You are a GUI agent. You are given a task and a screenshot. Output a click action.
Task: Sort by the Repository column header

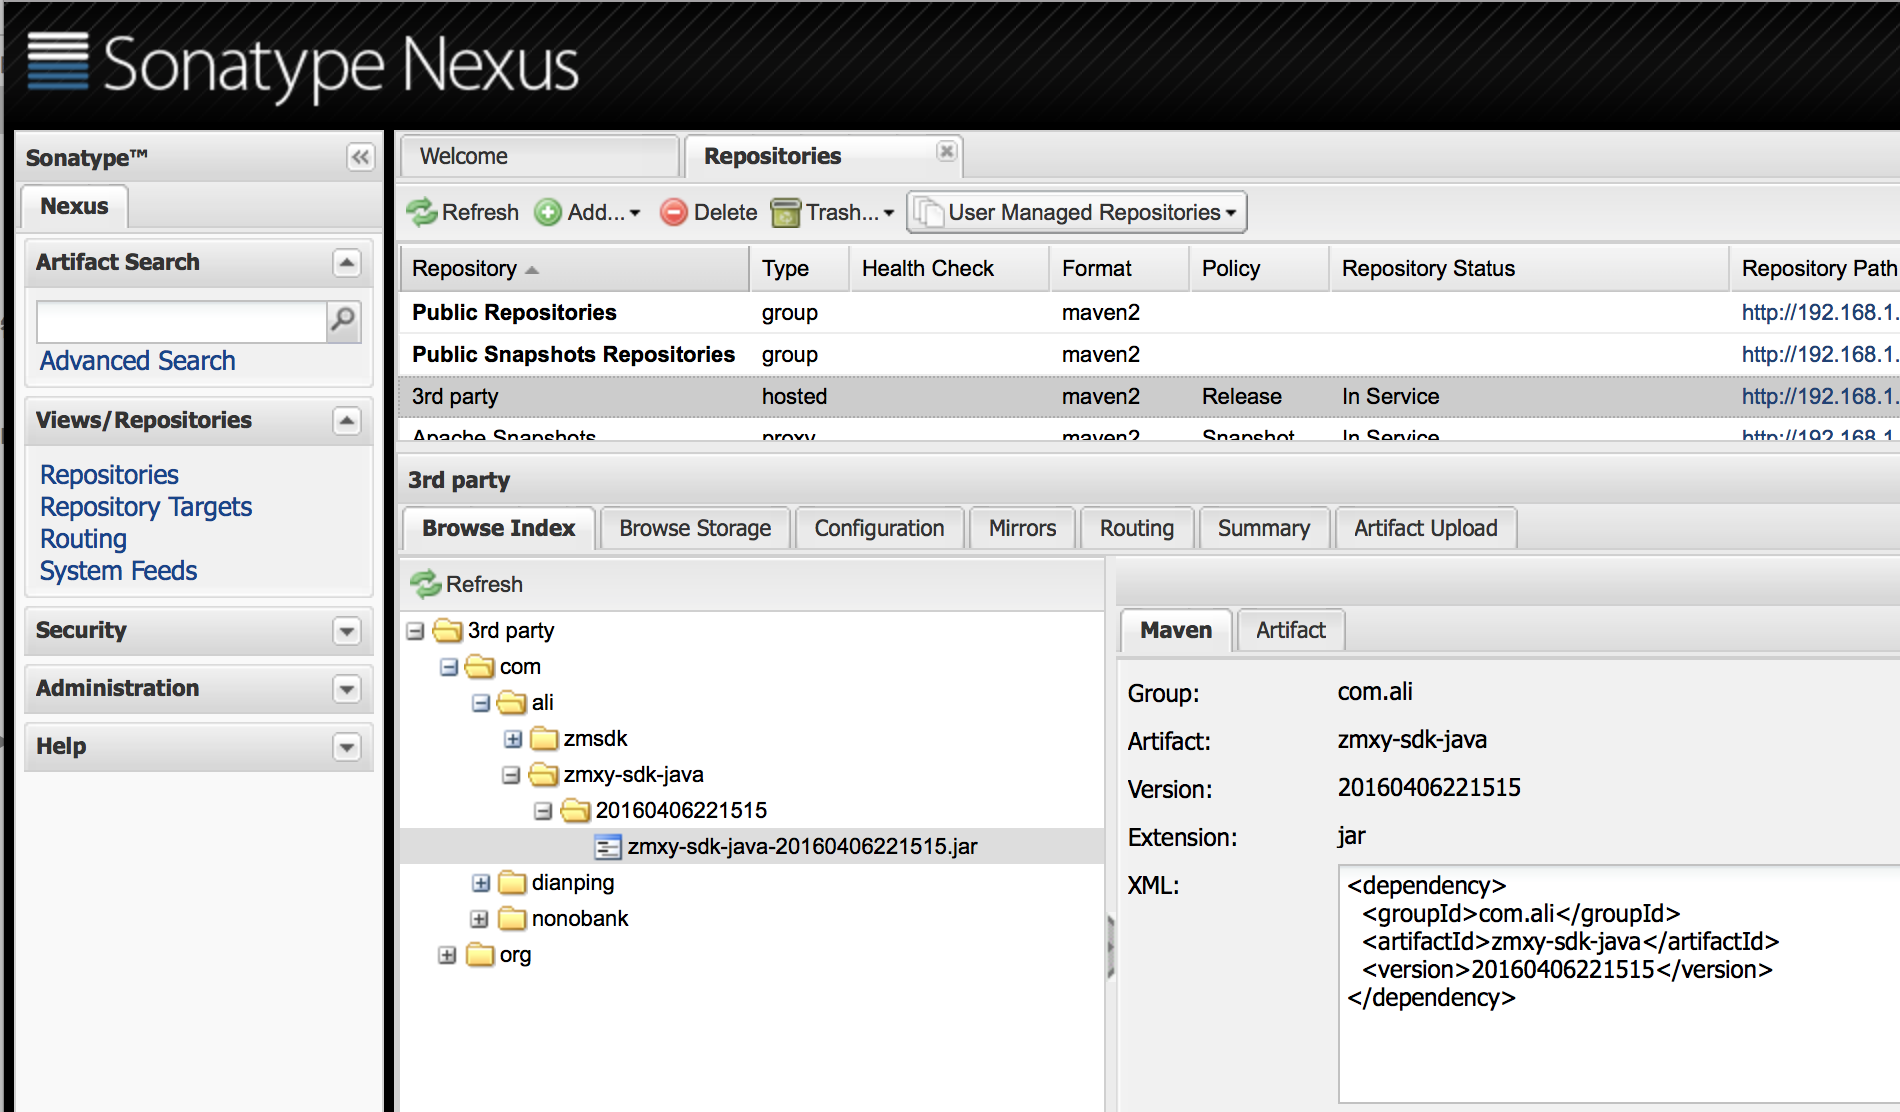tap(574, 269)
